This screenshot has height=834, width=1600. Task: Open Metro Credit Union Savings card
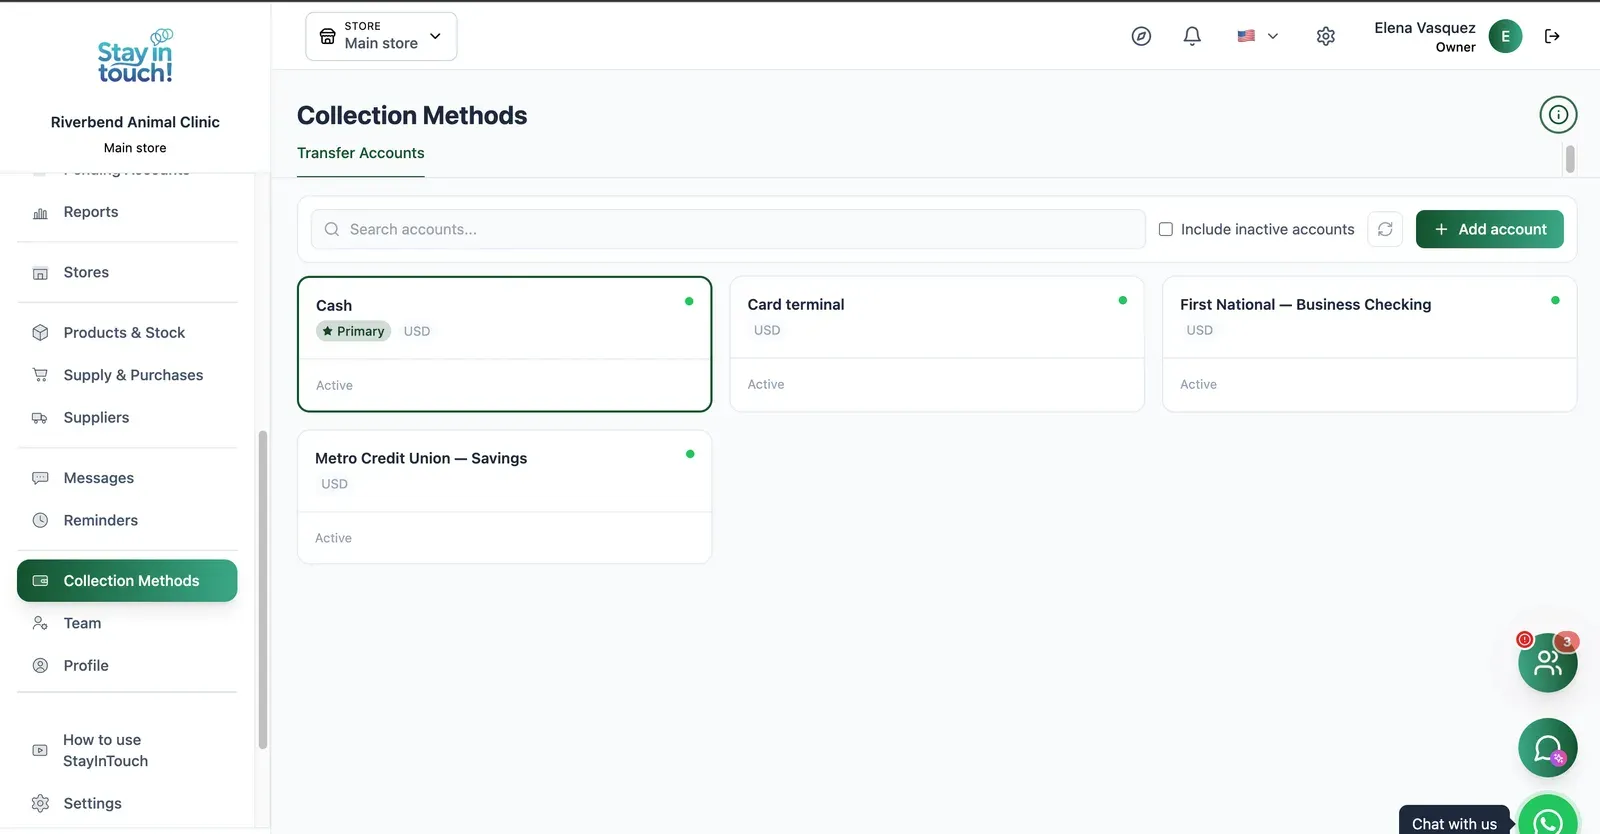click(505, 497)
